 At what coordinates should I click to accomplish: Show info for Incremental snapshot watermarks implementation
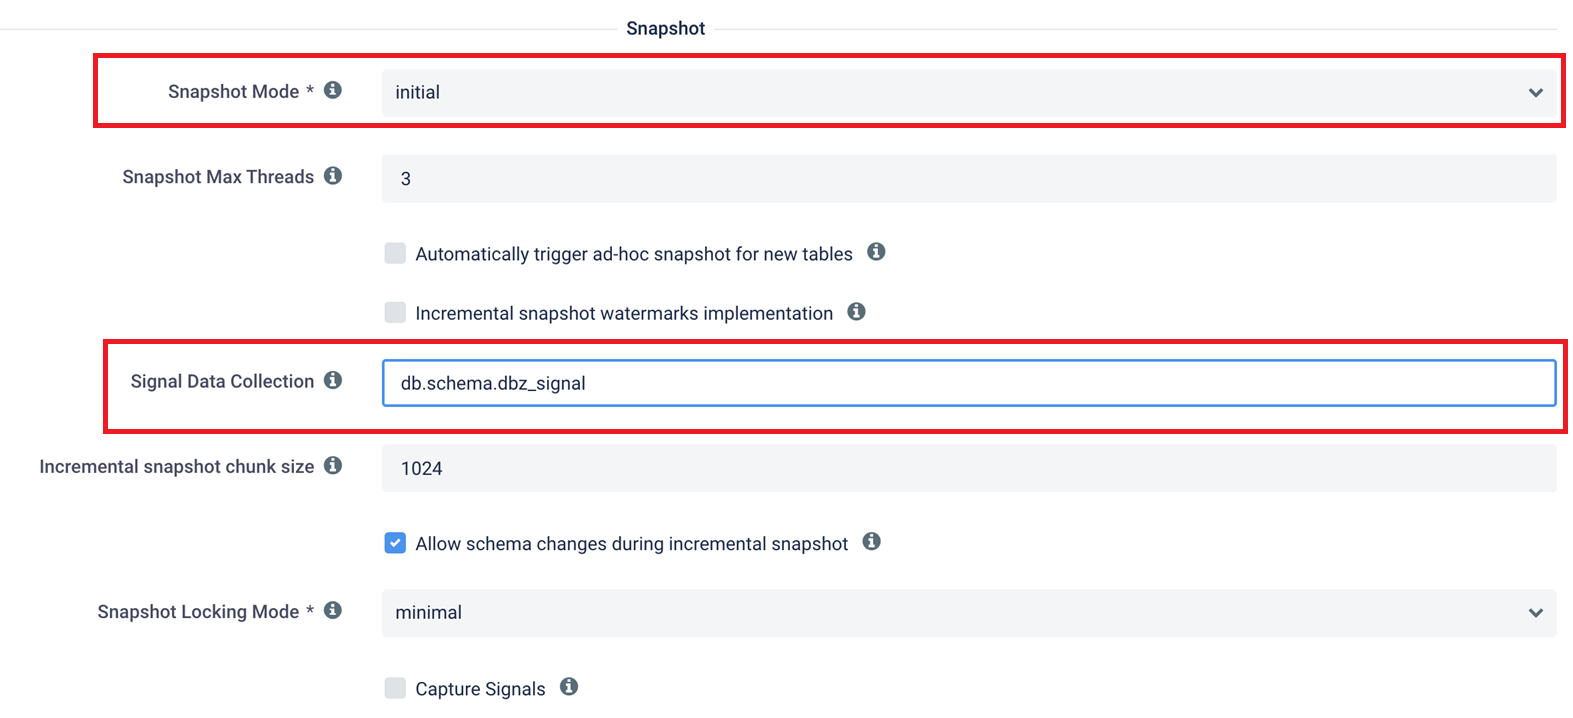click(x=856, y=312)
